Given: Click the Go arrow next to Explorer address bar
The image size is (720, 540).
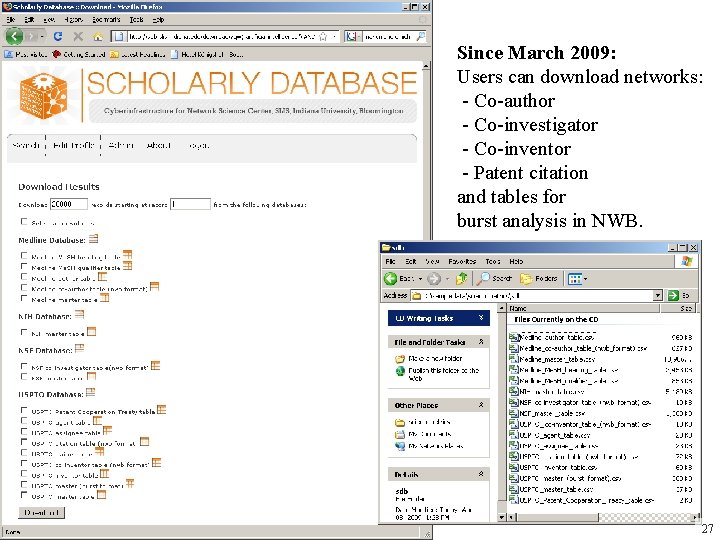Looking at the screenshot, I should point(673,295).
